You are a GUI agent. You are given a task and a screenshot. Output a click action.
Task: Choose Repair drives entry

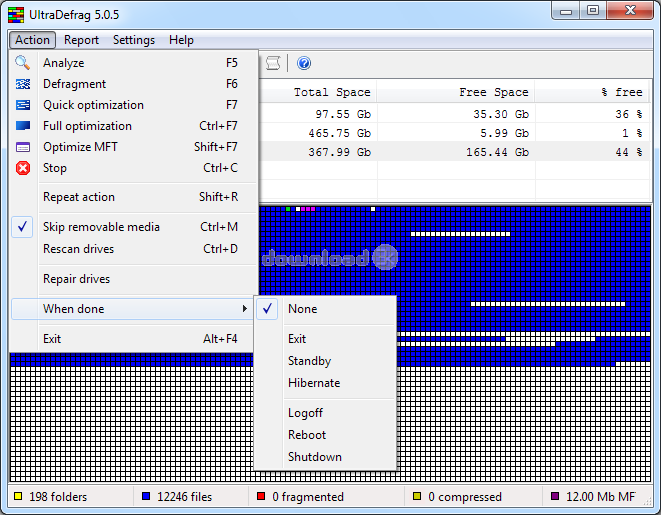click(x=134, y=279)
